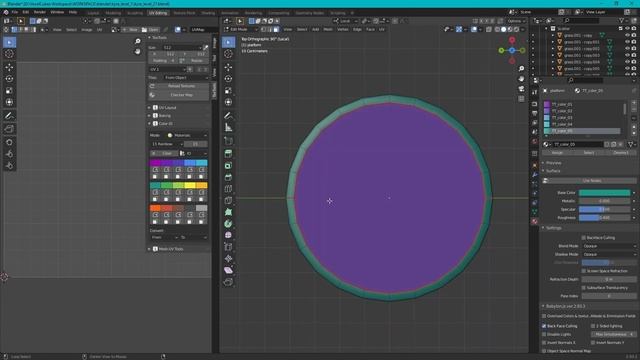Click the Reload Textures button
Screen dimensions: 640x360
click(179, 86)
